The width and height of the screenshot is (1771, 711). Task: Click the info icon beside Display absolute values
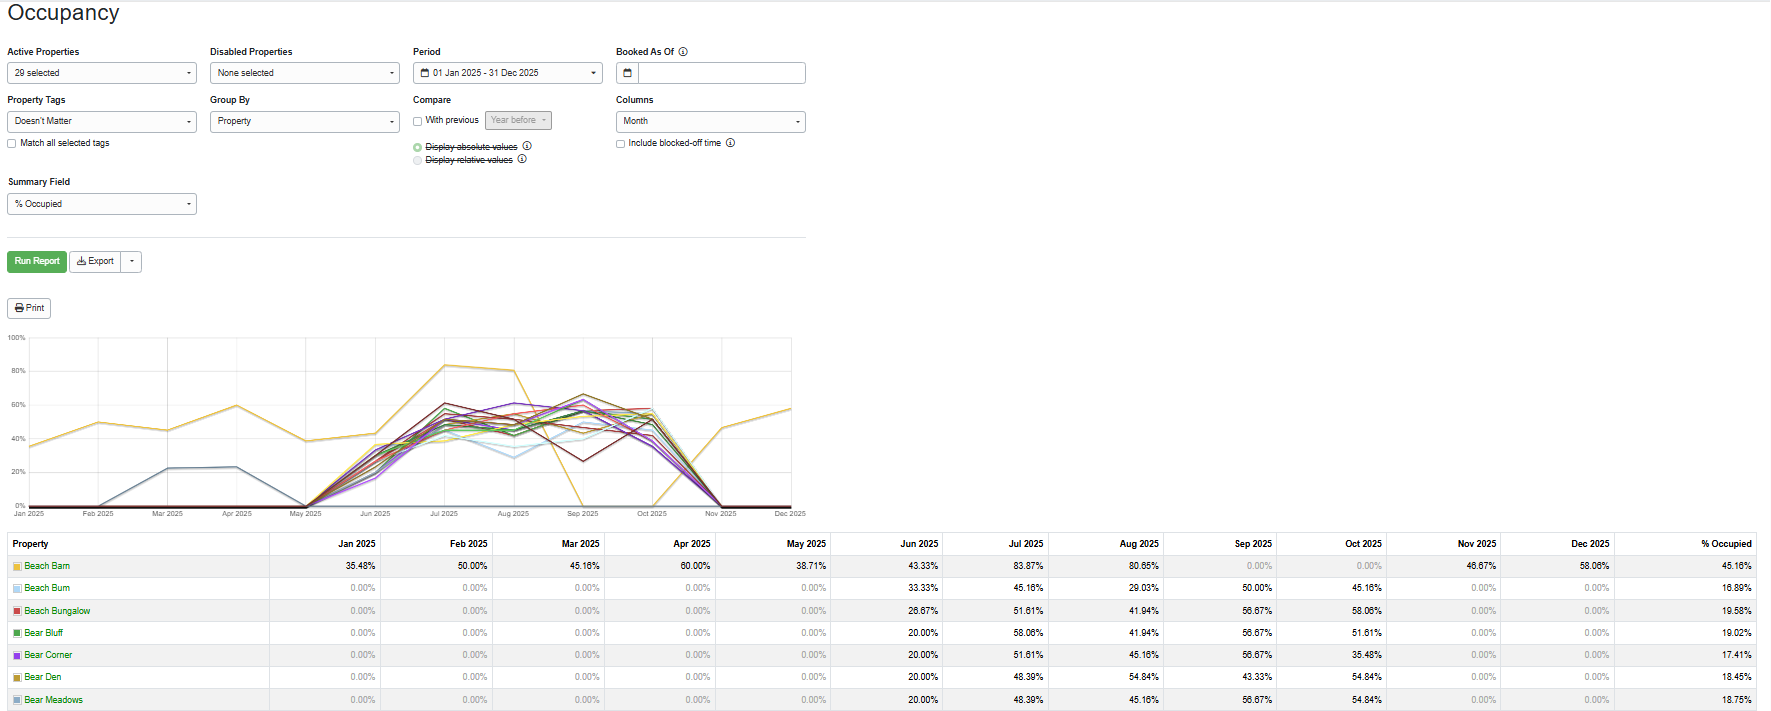(527, 146)
